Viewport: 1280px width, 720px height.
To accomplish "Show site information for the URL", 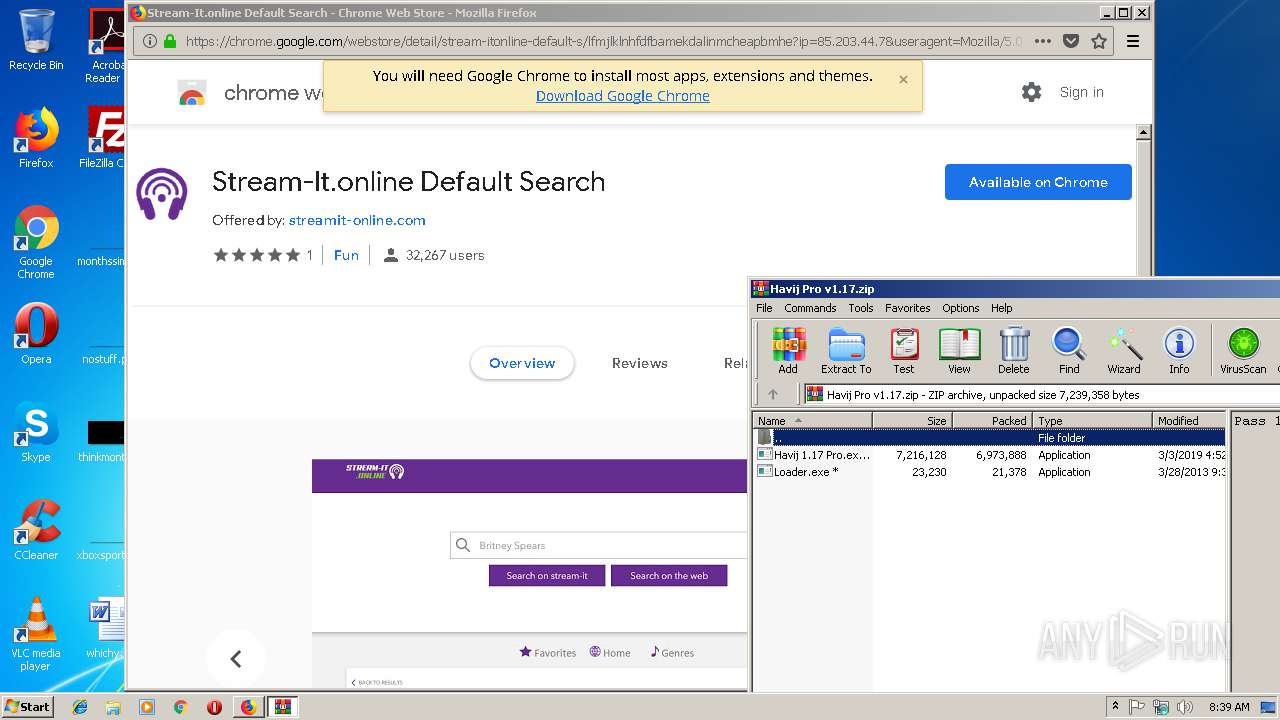I will coord(150,41).
